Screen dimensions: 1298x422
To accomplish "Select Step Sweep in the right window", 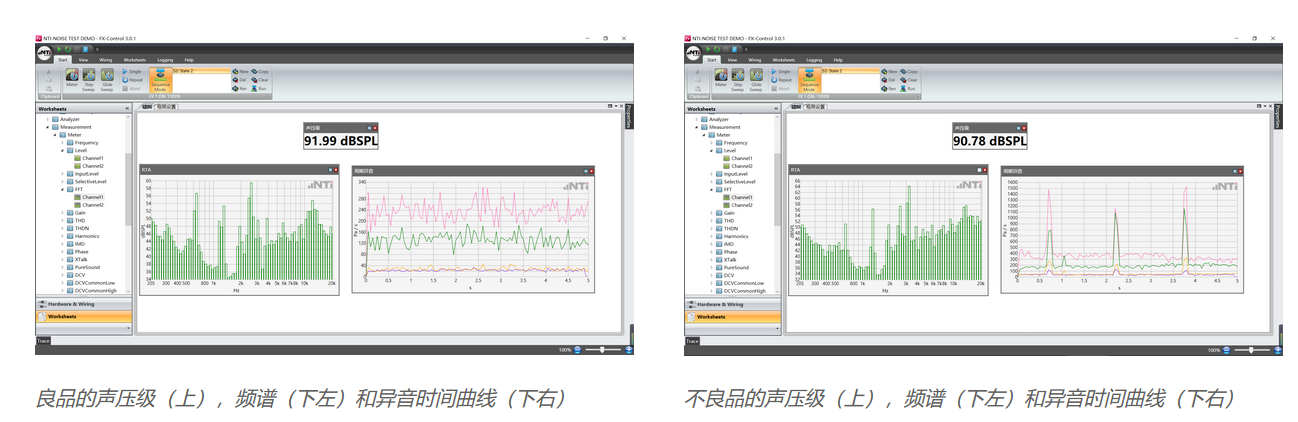I will click(738, 78).
